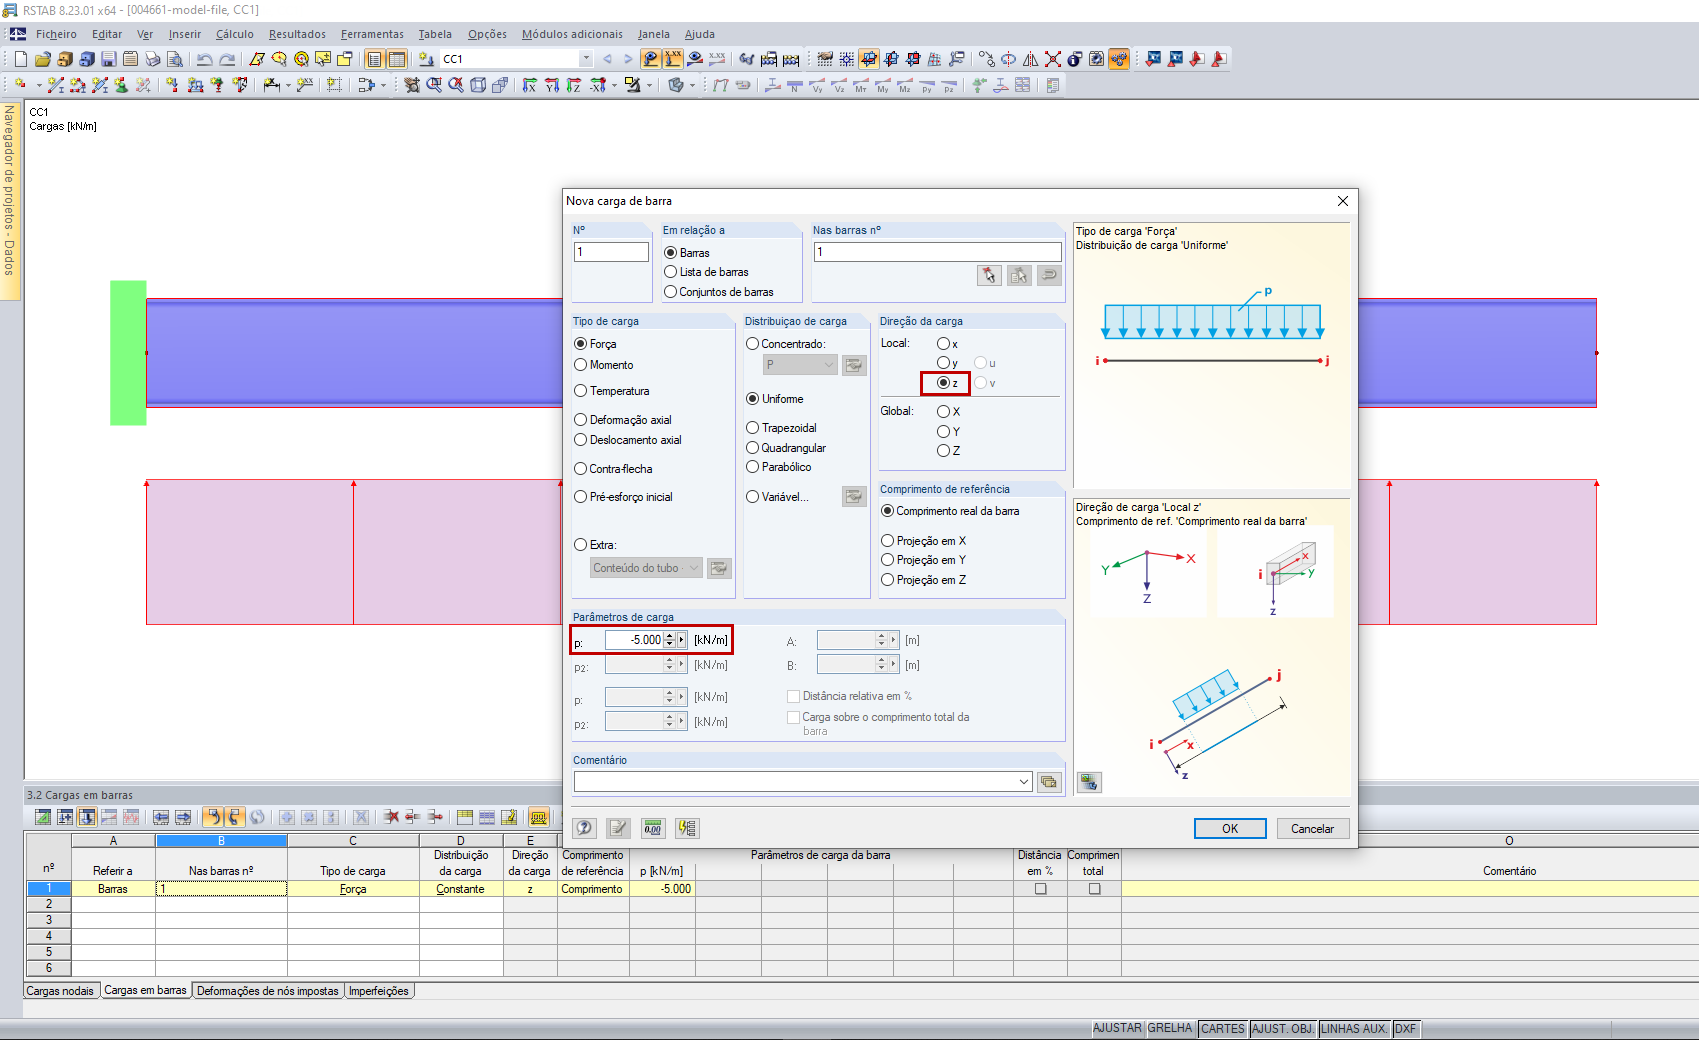Toggle the CARTES status bar button
The image size is (1699, 1040).
[1223, 1028]
